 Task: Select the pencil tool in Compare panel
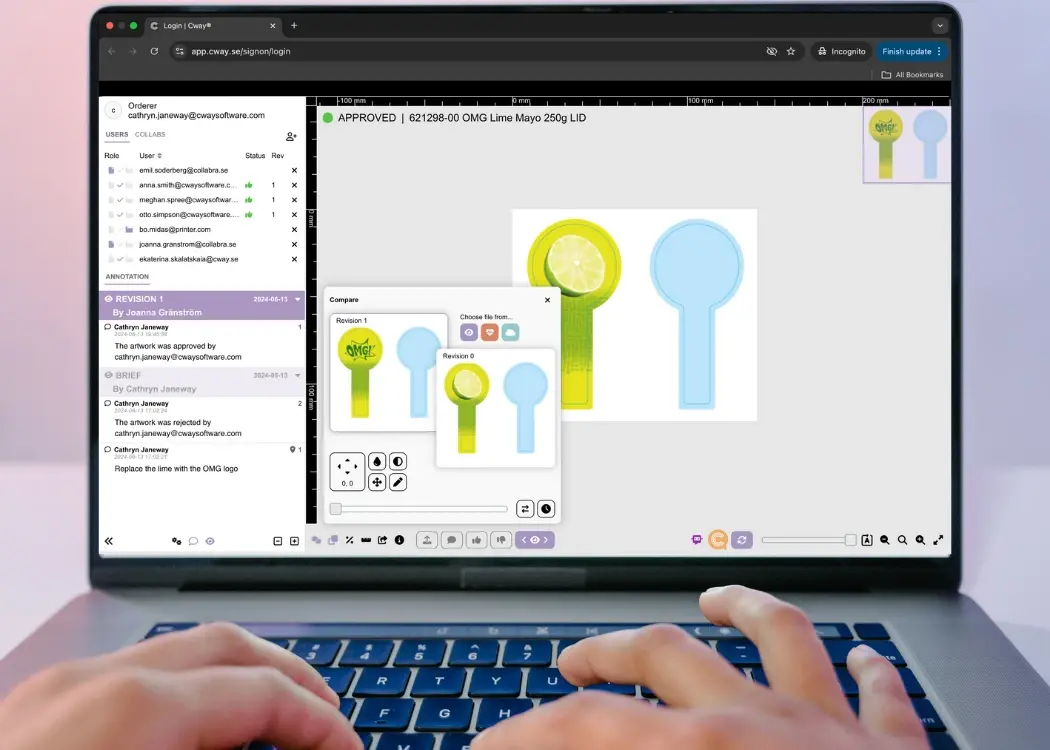(397, 482)
